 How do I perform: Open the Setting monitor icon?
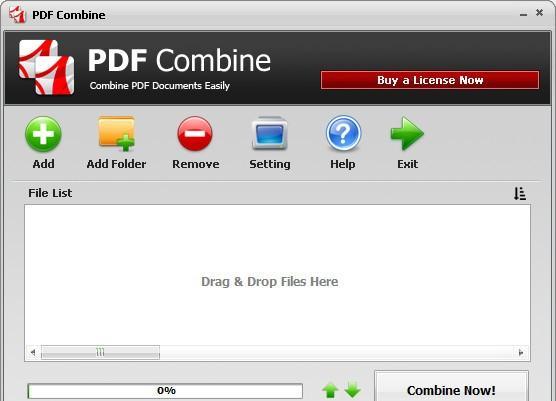(x=269, y=133)
